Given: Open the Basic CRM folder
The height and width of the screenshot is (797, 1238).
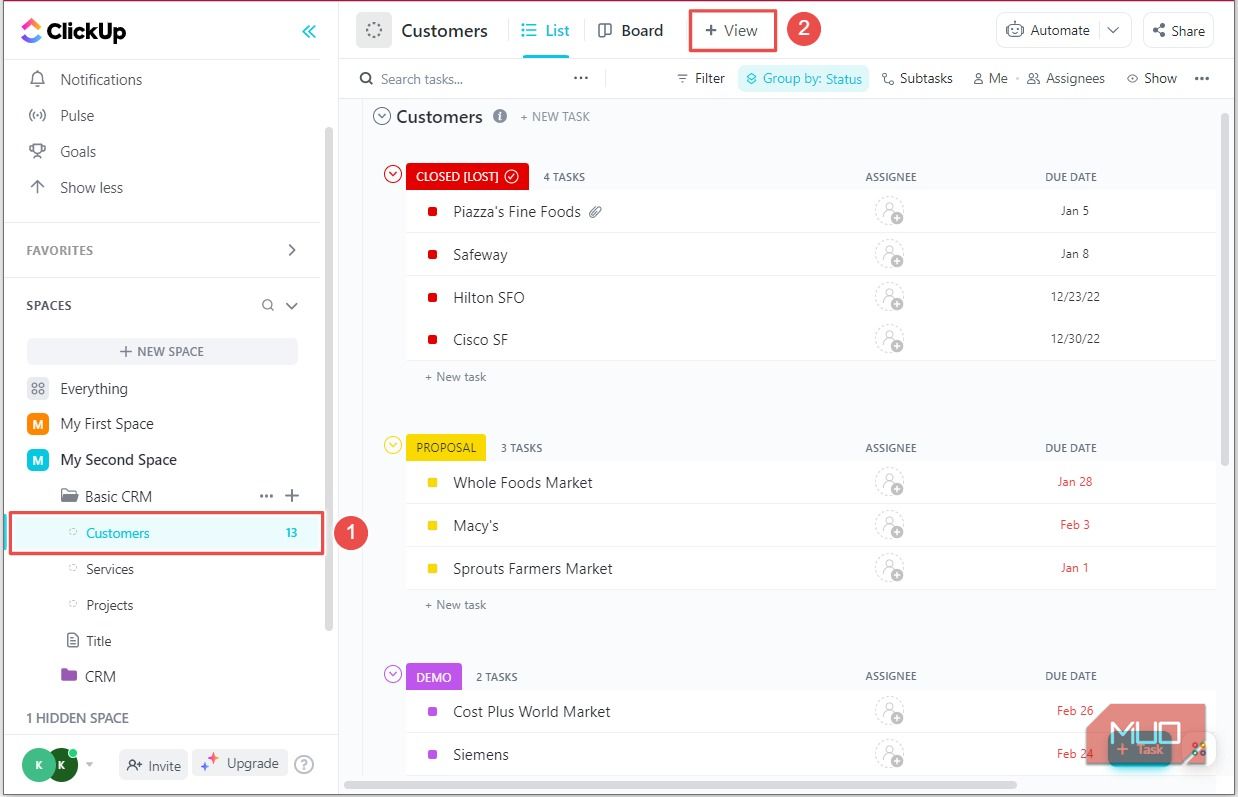Looking at the screenshot, I should click(x=118, y=496).
